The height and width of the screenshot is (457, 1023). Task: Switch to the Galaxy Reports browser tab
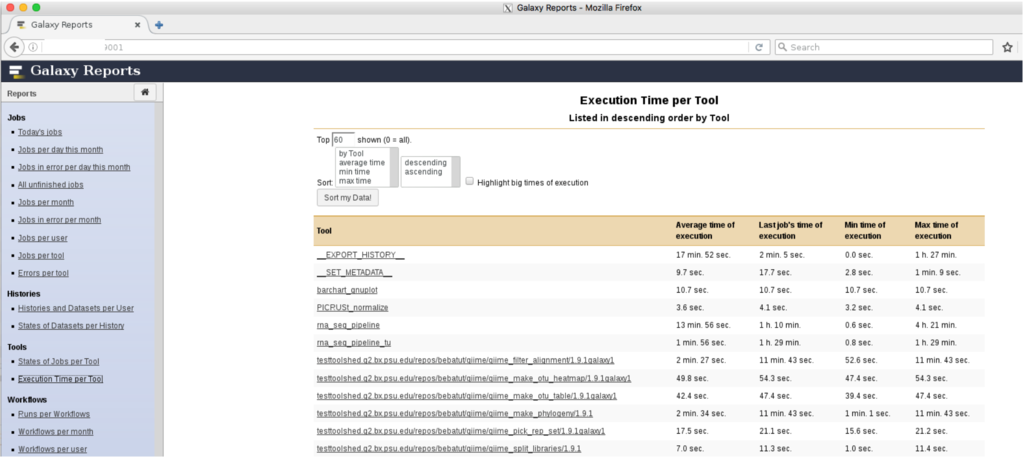[x=78, y=25]
